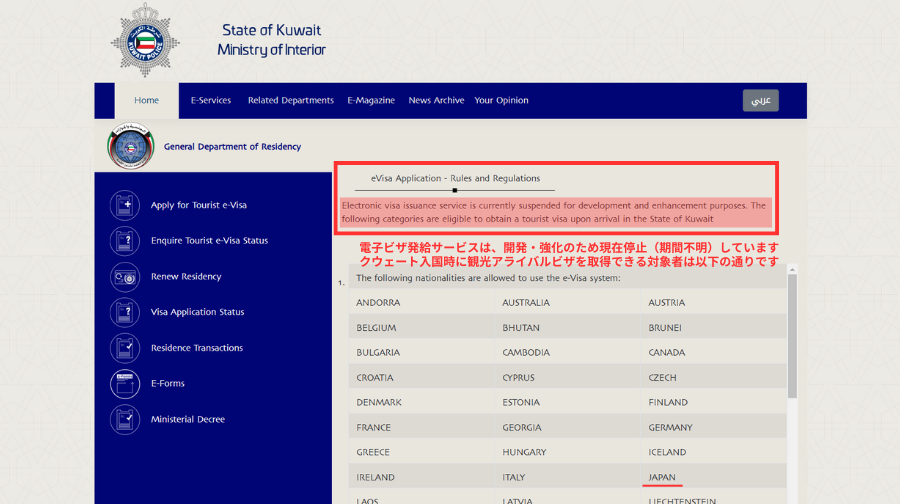
Task: Select GREECE in the nationalities table
Action: click(x=373, y=452)
